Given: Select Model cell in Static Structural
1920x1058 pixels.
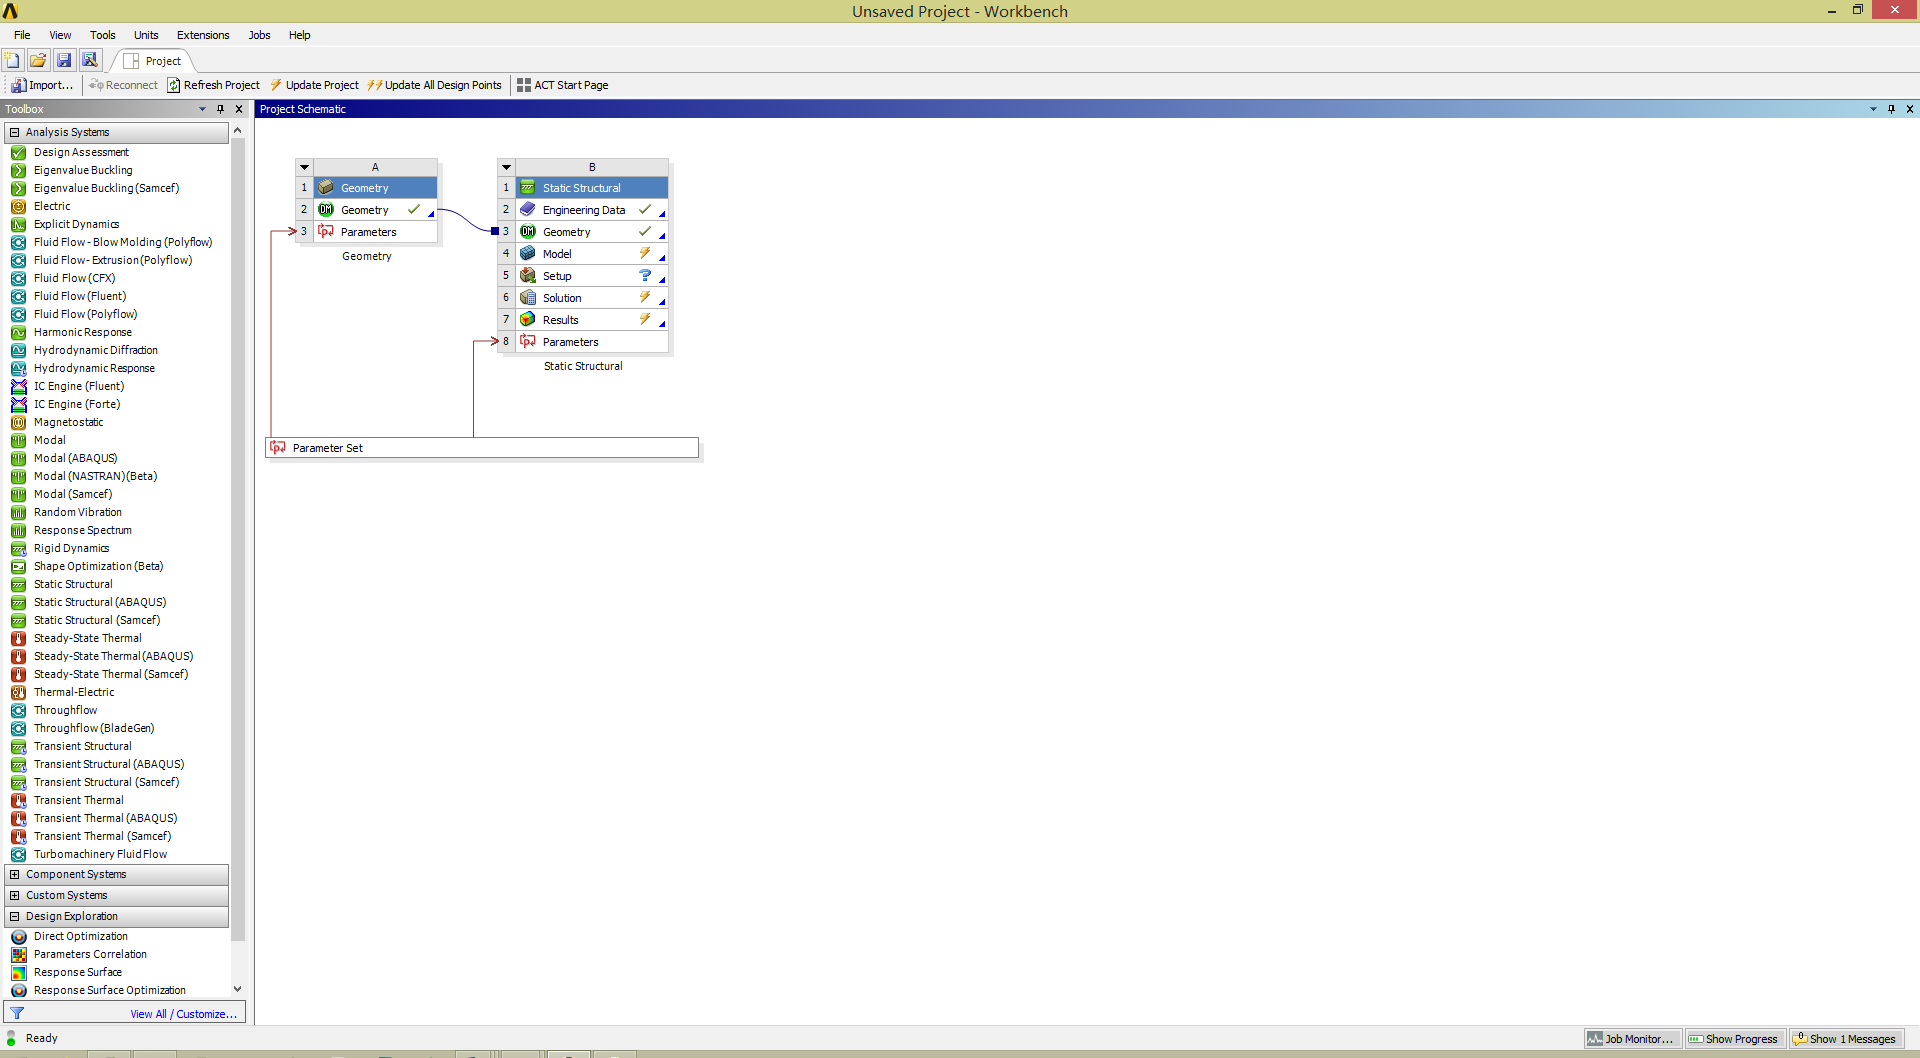Looking at the screenshot, I should click(592, 254).
